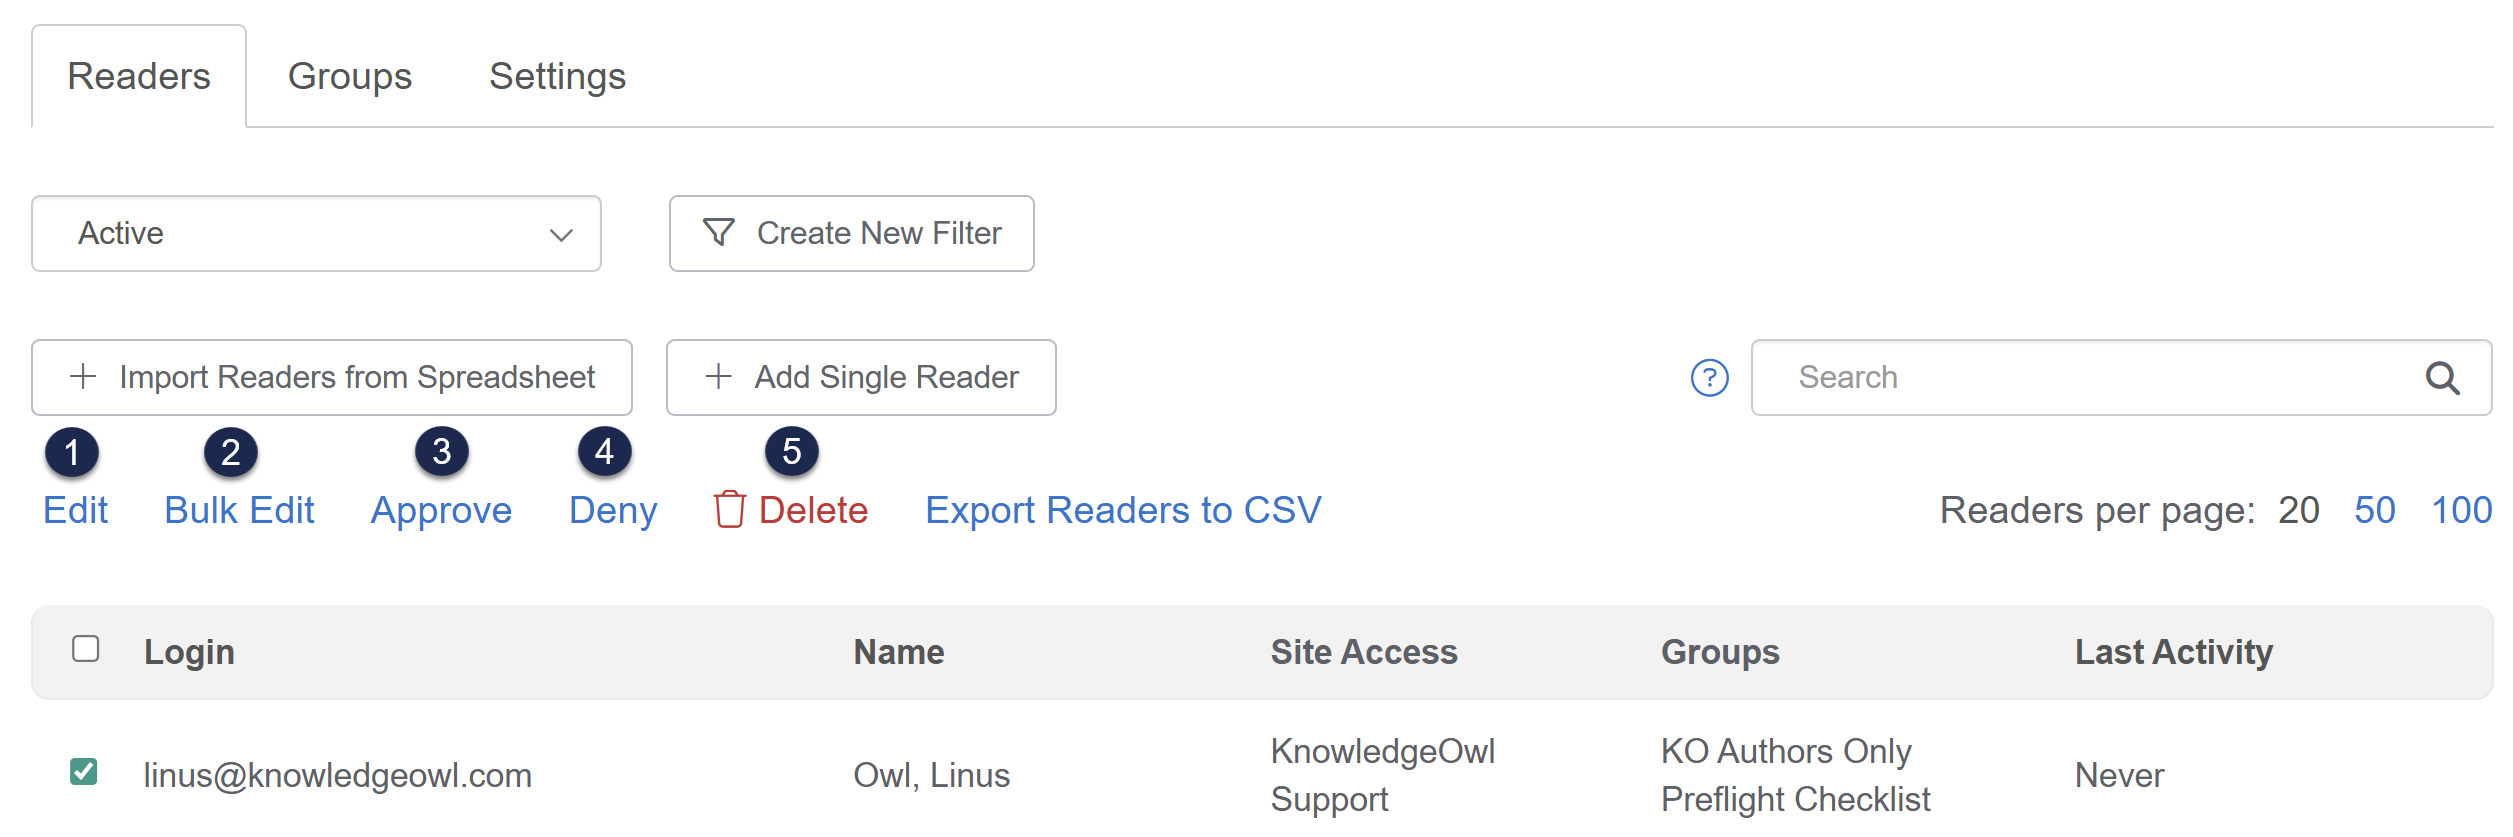Click plus icon on Add Single Reader
The height and width of the screenshot is (837, 2513).
coord(718,377)
